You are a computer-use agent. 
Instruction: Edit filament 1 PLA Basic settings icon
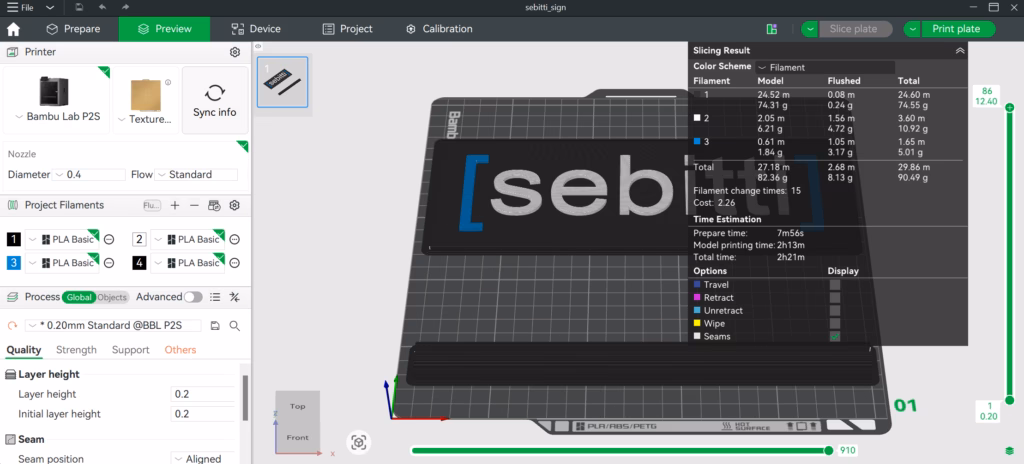[x=109, y=239]
